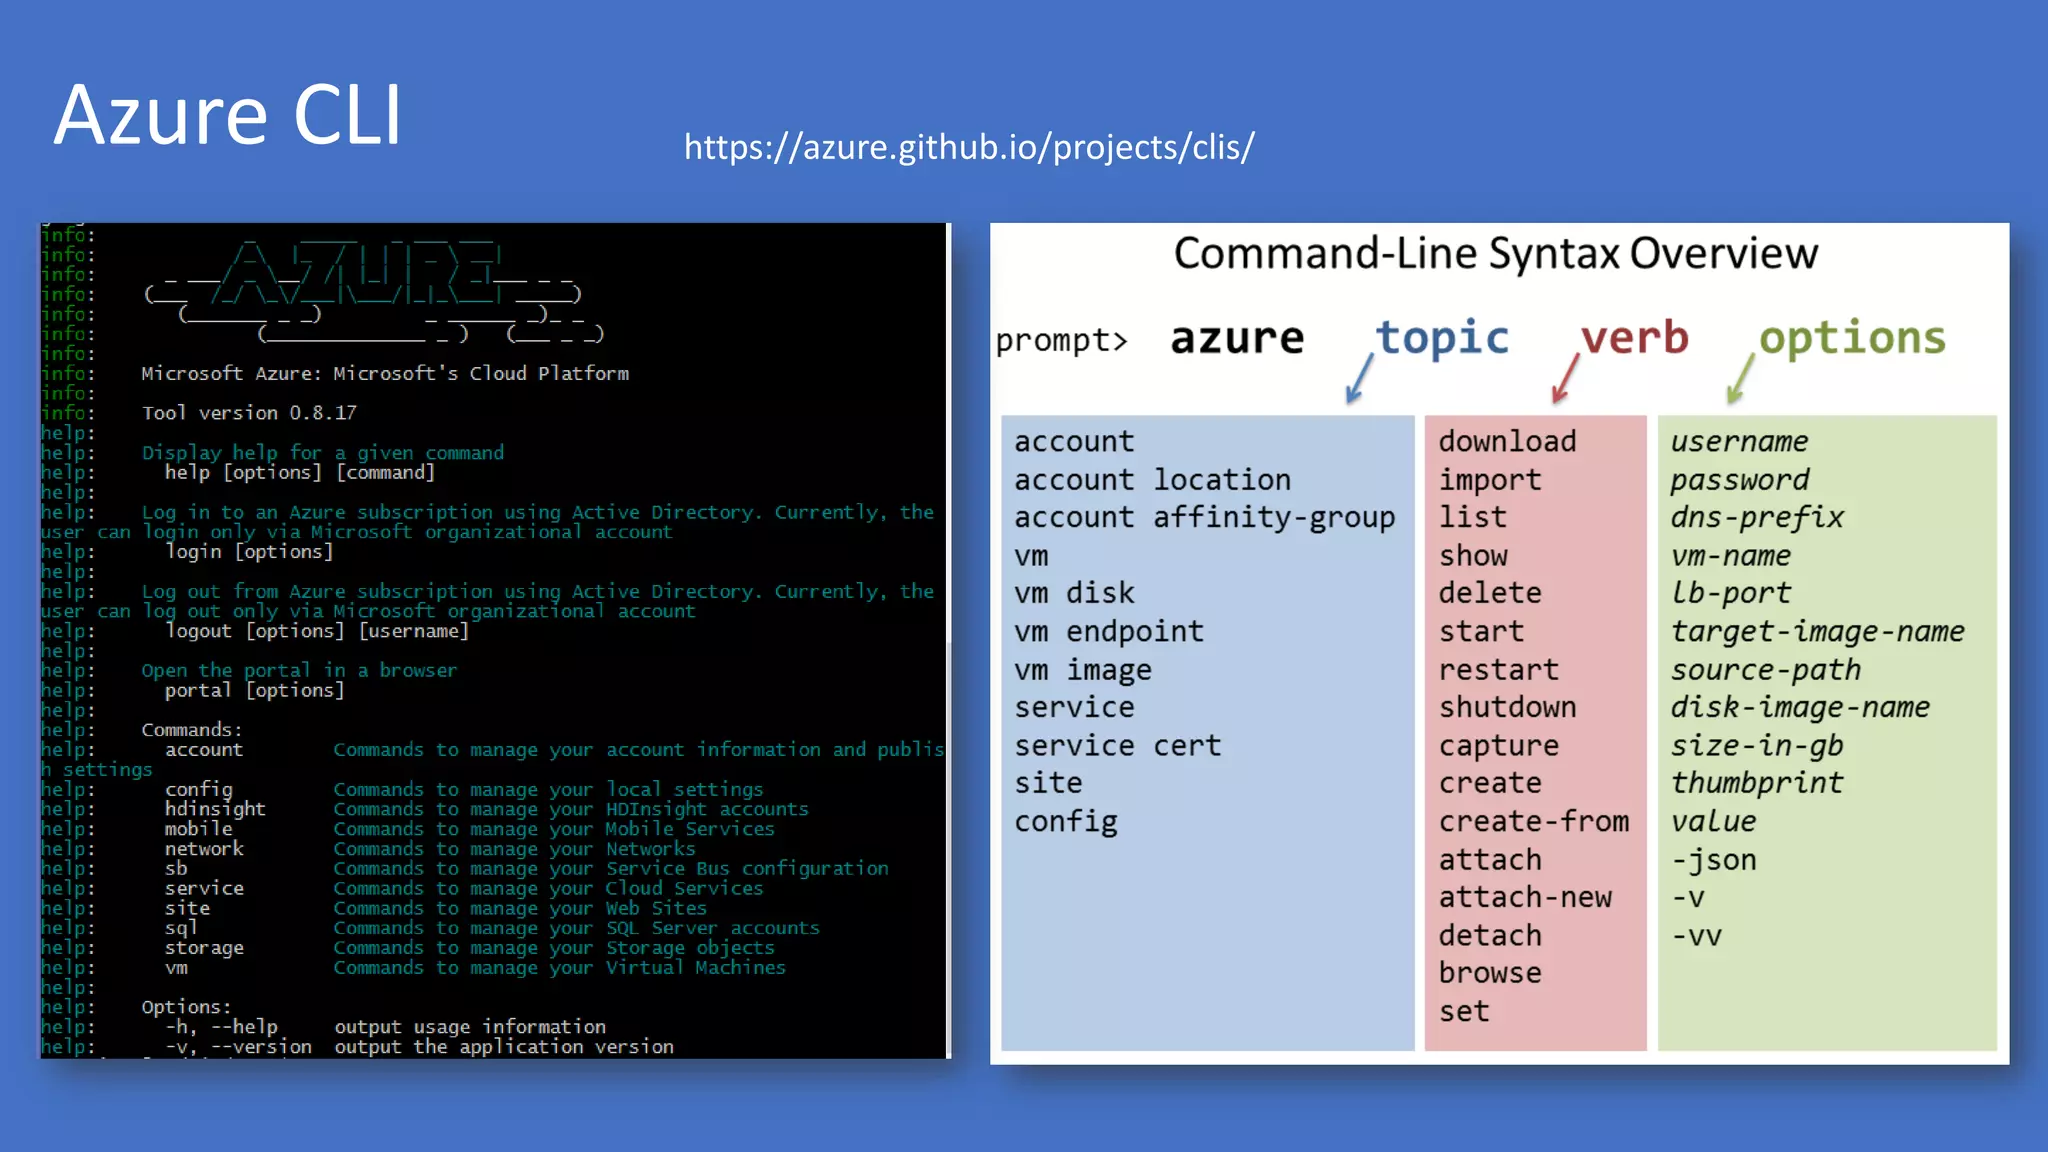This screenshot has width=2048, height=1152.
Task: Click the 'thumbprint' option
Action: click(x=1757, y=783)
